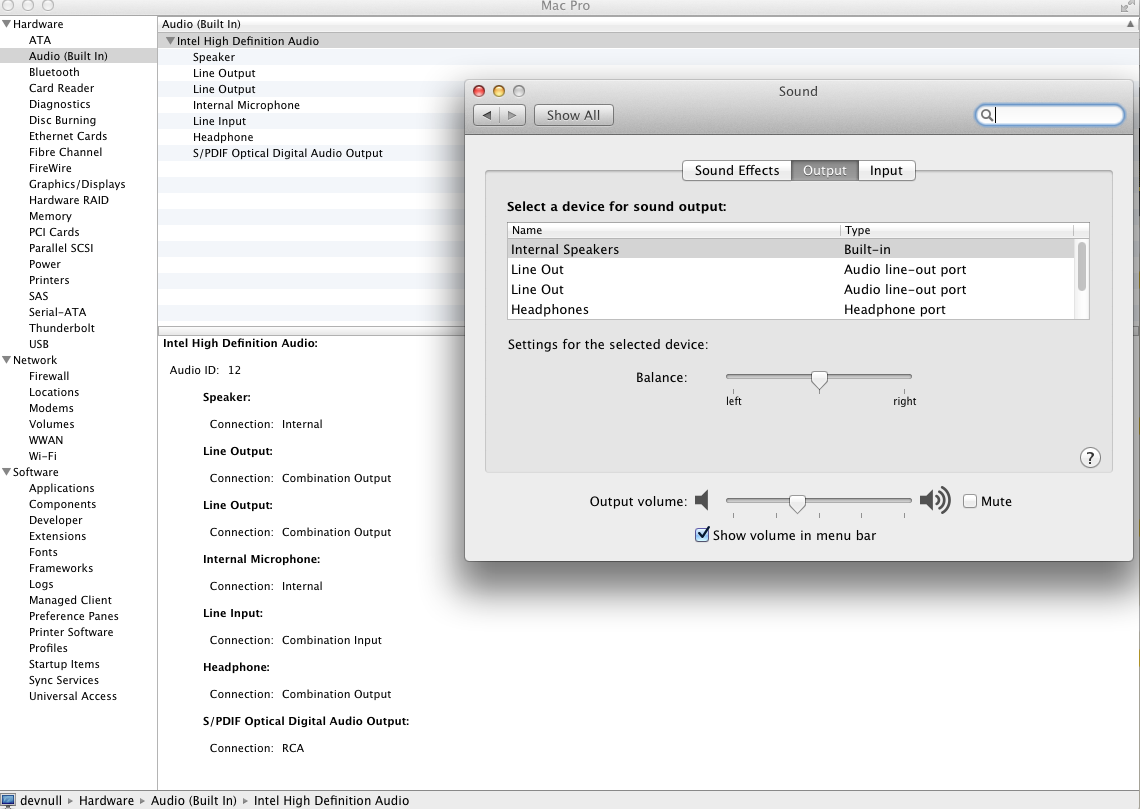The width and height of the screenshot is (1140, 809).
Task: Select Startup Items in sidebar
Action: pos(65,664)
